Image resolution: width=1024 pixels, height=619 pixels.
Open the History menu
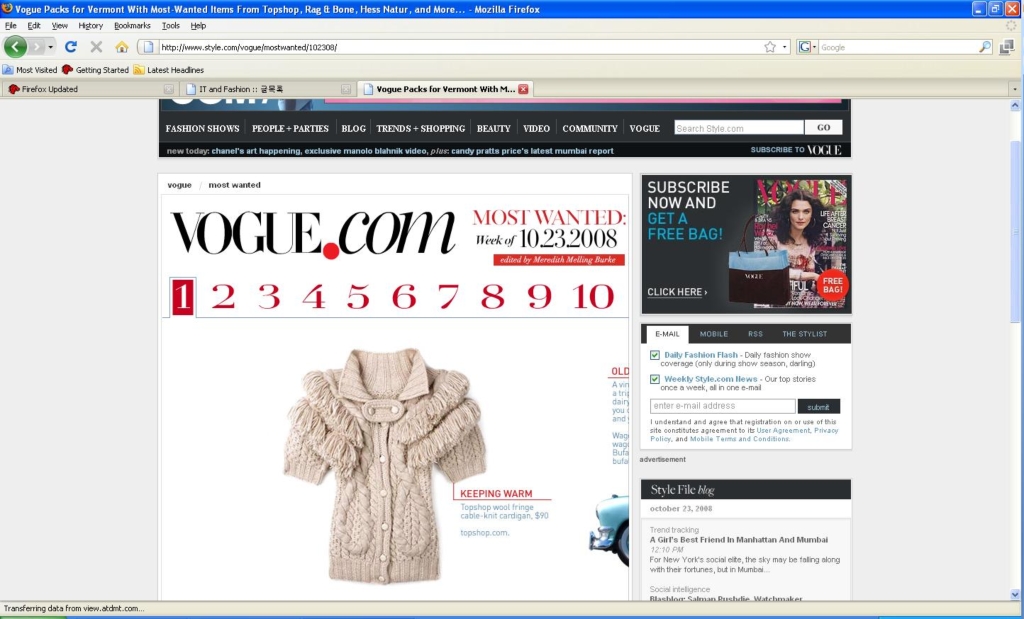coord(91,25)
